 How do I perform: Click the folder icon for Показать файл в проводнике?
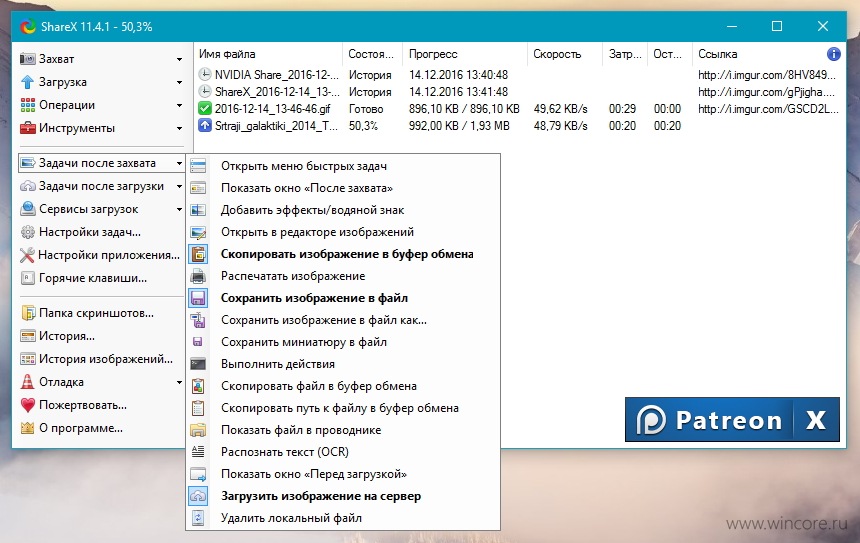tap(198, 429)
